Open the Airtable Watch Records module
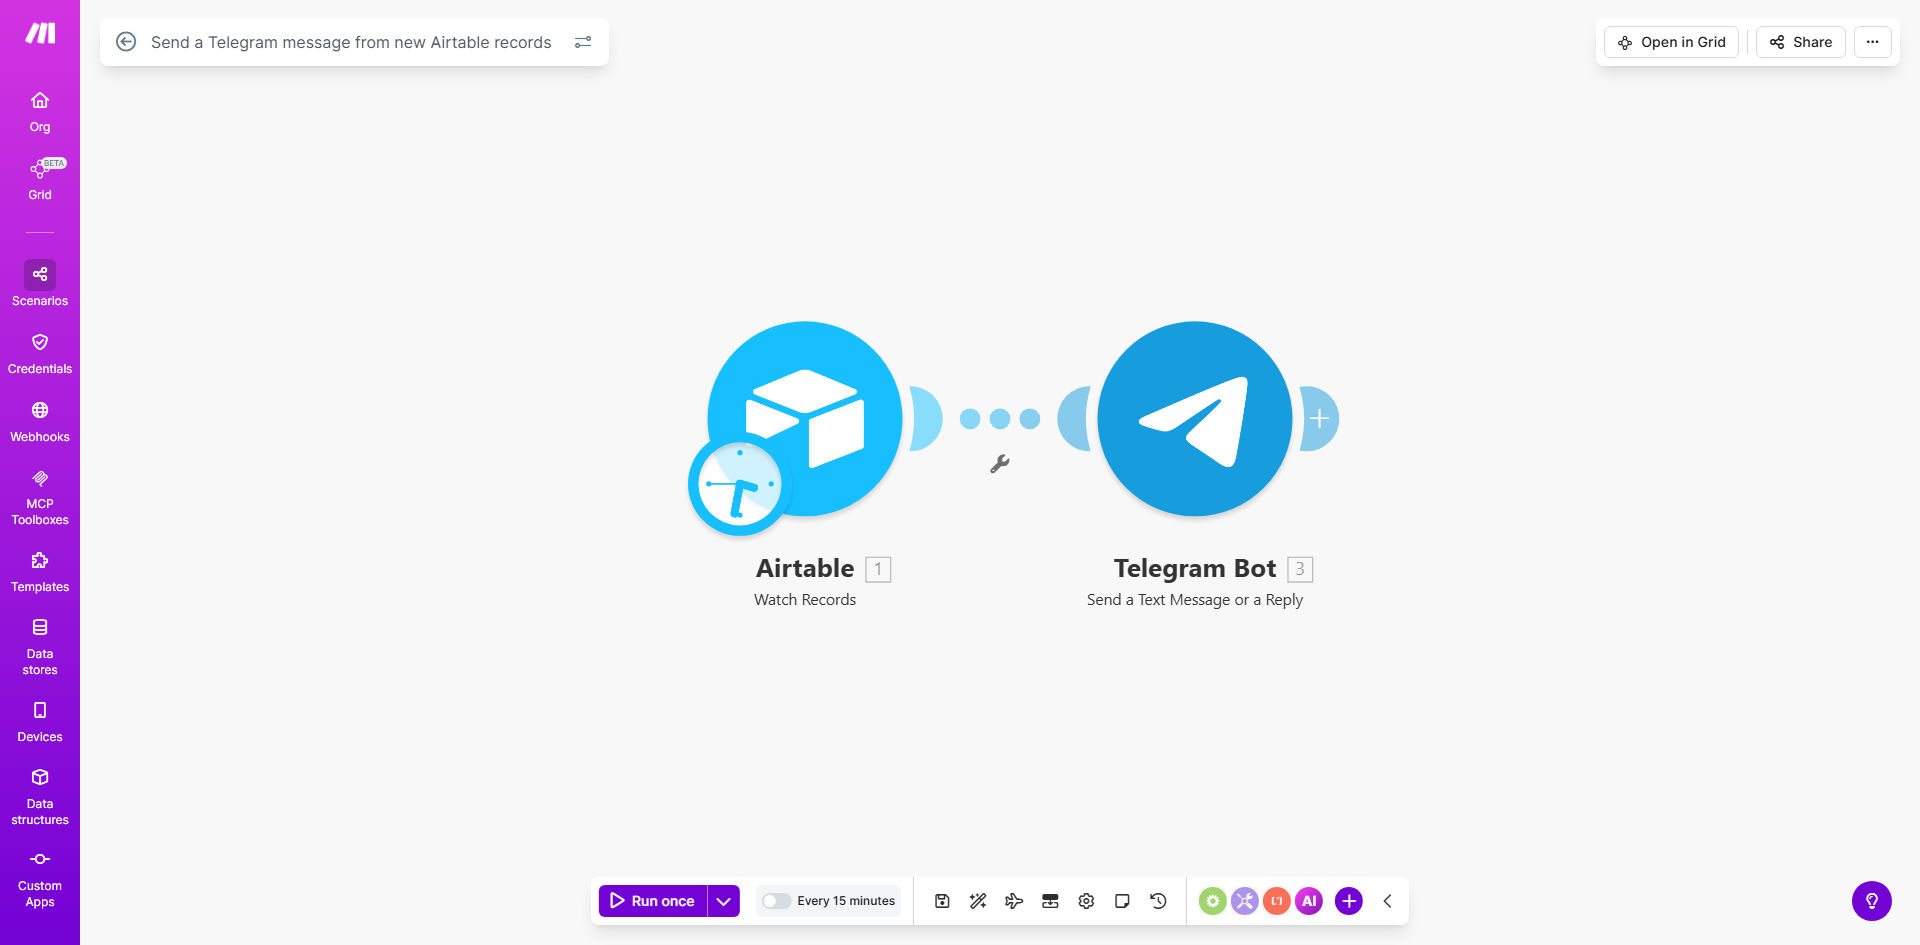This screenshot has width=1920, height=945. click(805, 418)
